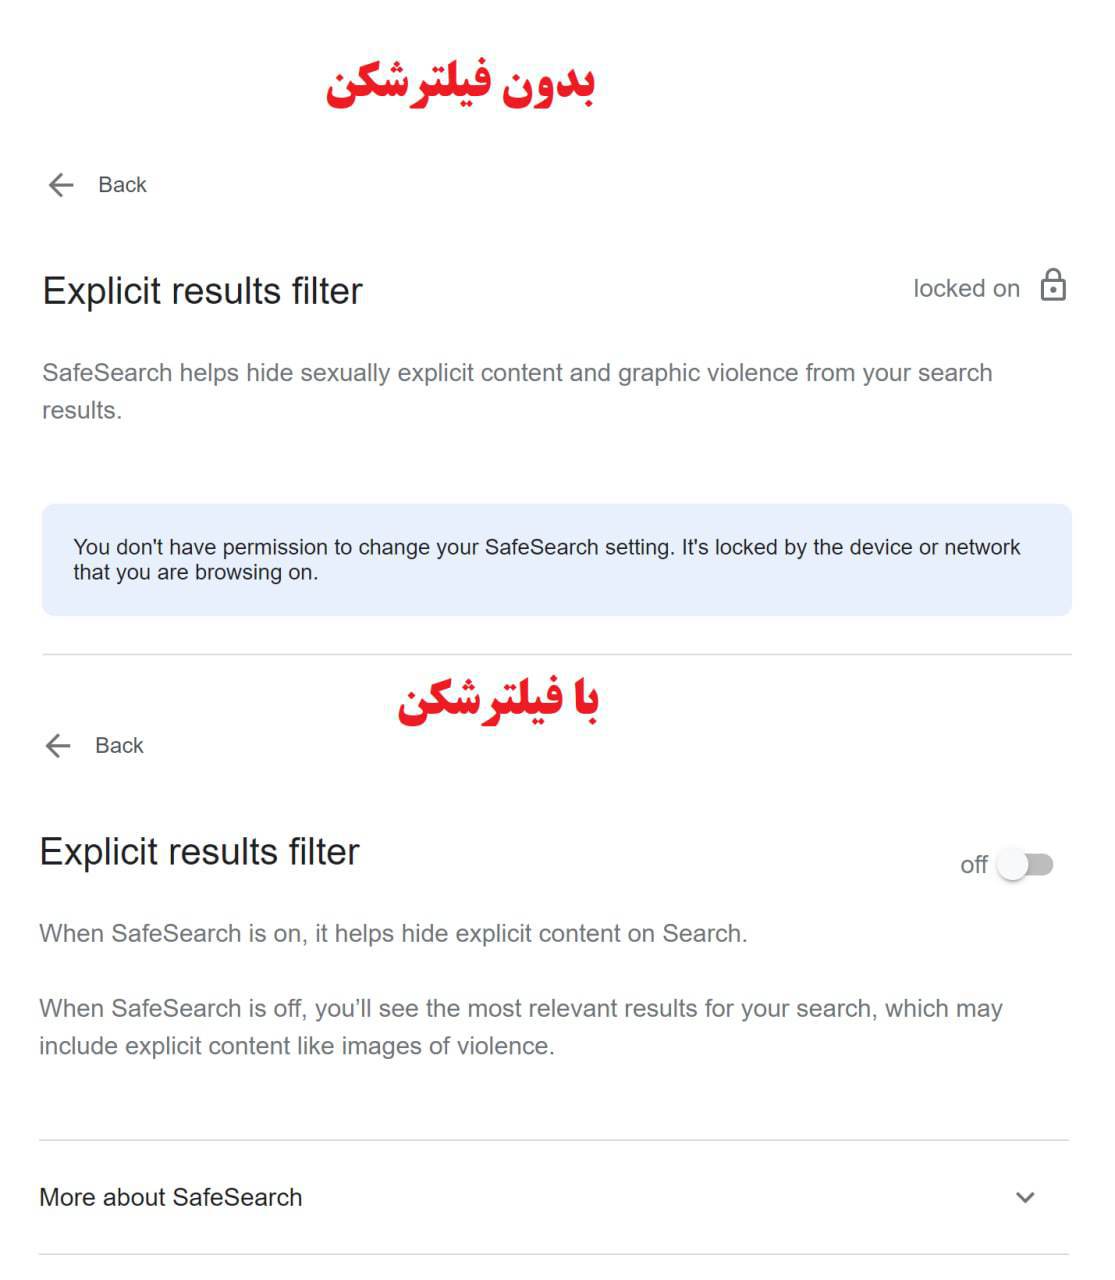Viewport: 1115px width, 1280px height.
Task: Click the red 'بدون فیلترشکن' caption
Action: click(x=460, y=84)
